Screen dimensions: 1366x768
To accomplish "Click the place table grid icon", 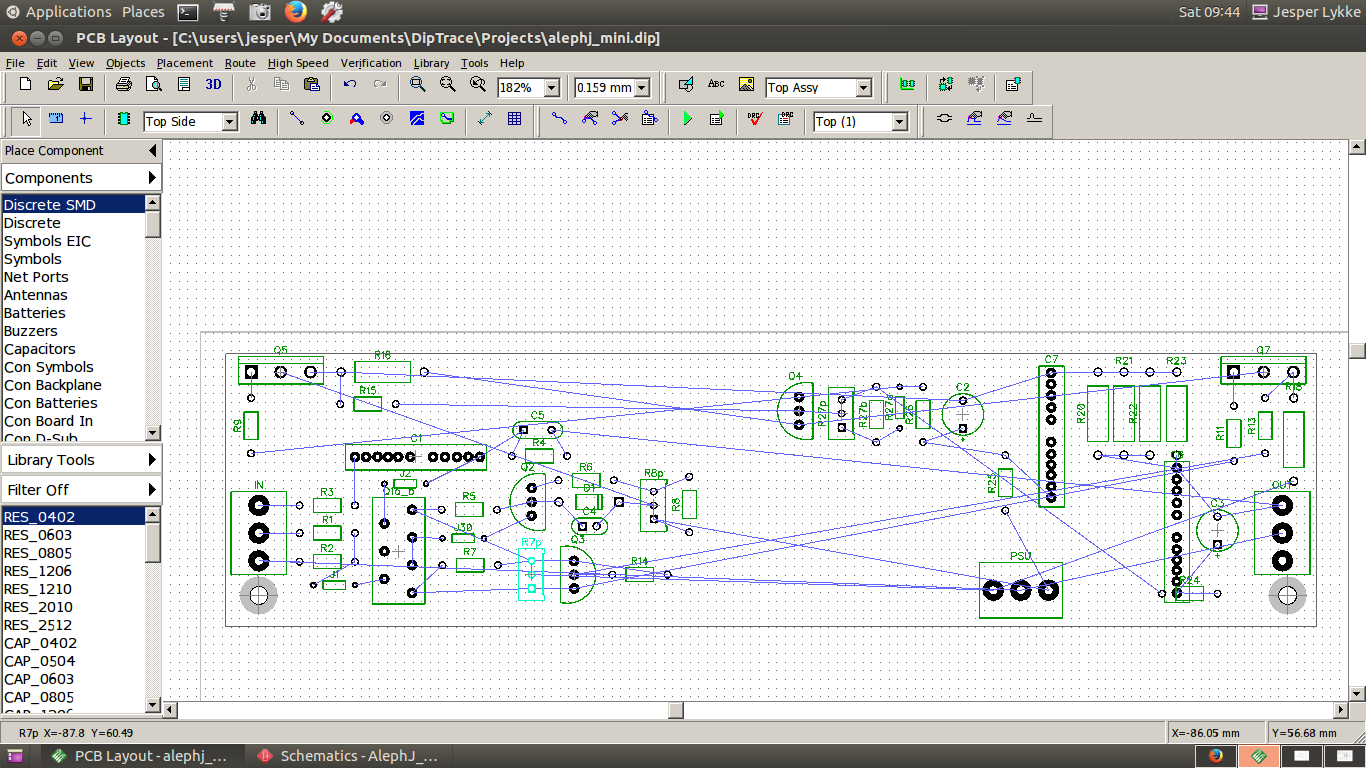I will tap(514, 119).
